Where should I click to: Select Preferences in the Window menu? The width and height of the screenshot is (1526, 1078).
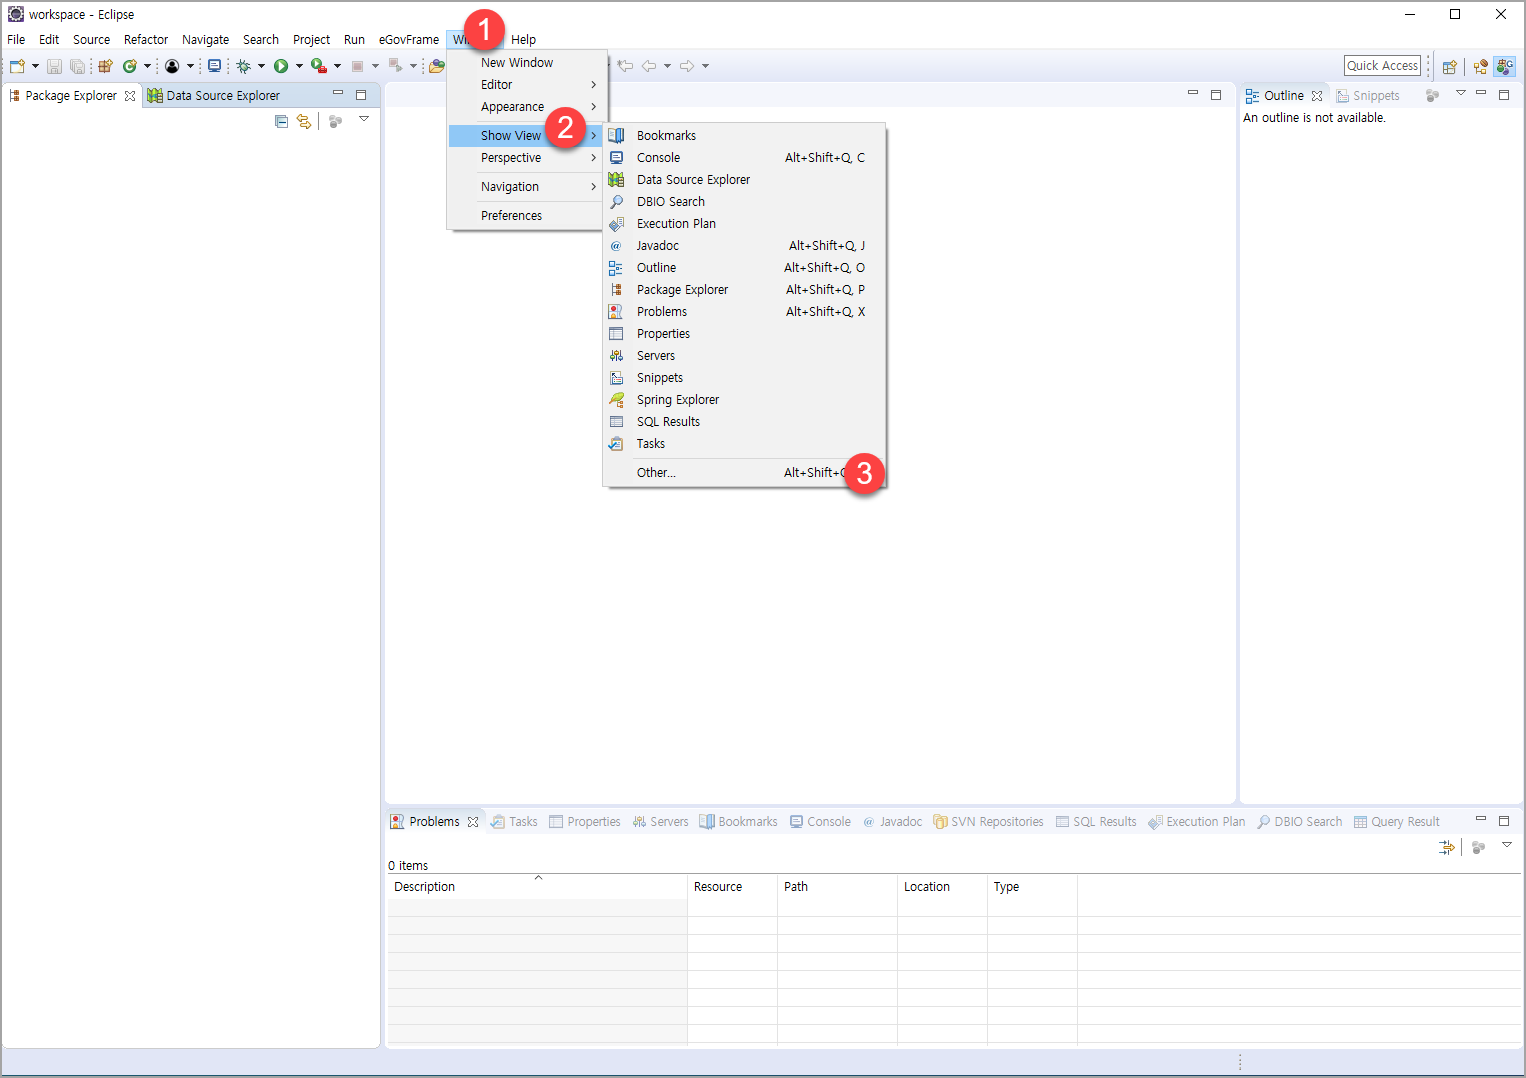point(526,216)
